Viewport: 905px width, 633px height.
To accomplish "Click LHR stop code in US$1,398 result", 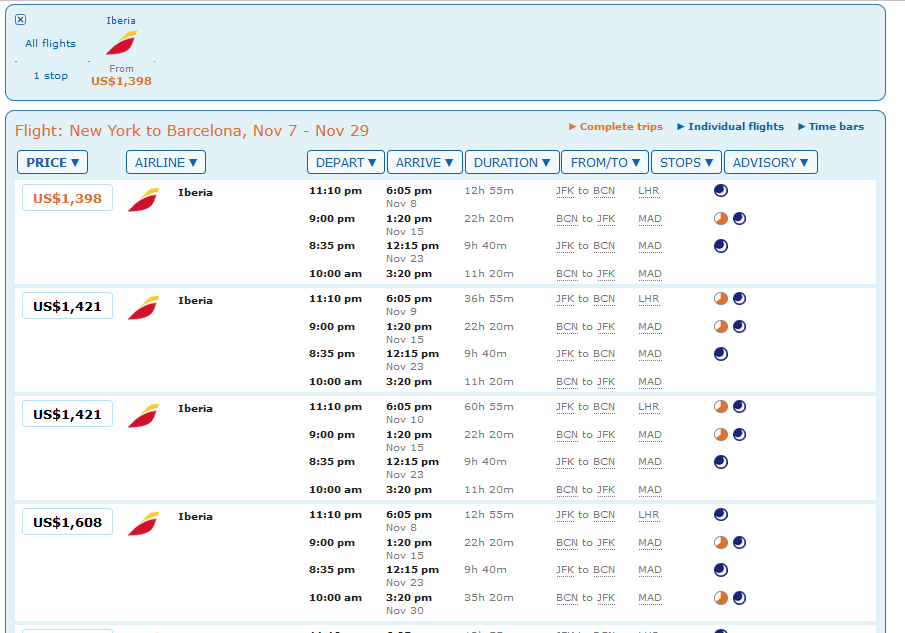I will coord(649,191).
